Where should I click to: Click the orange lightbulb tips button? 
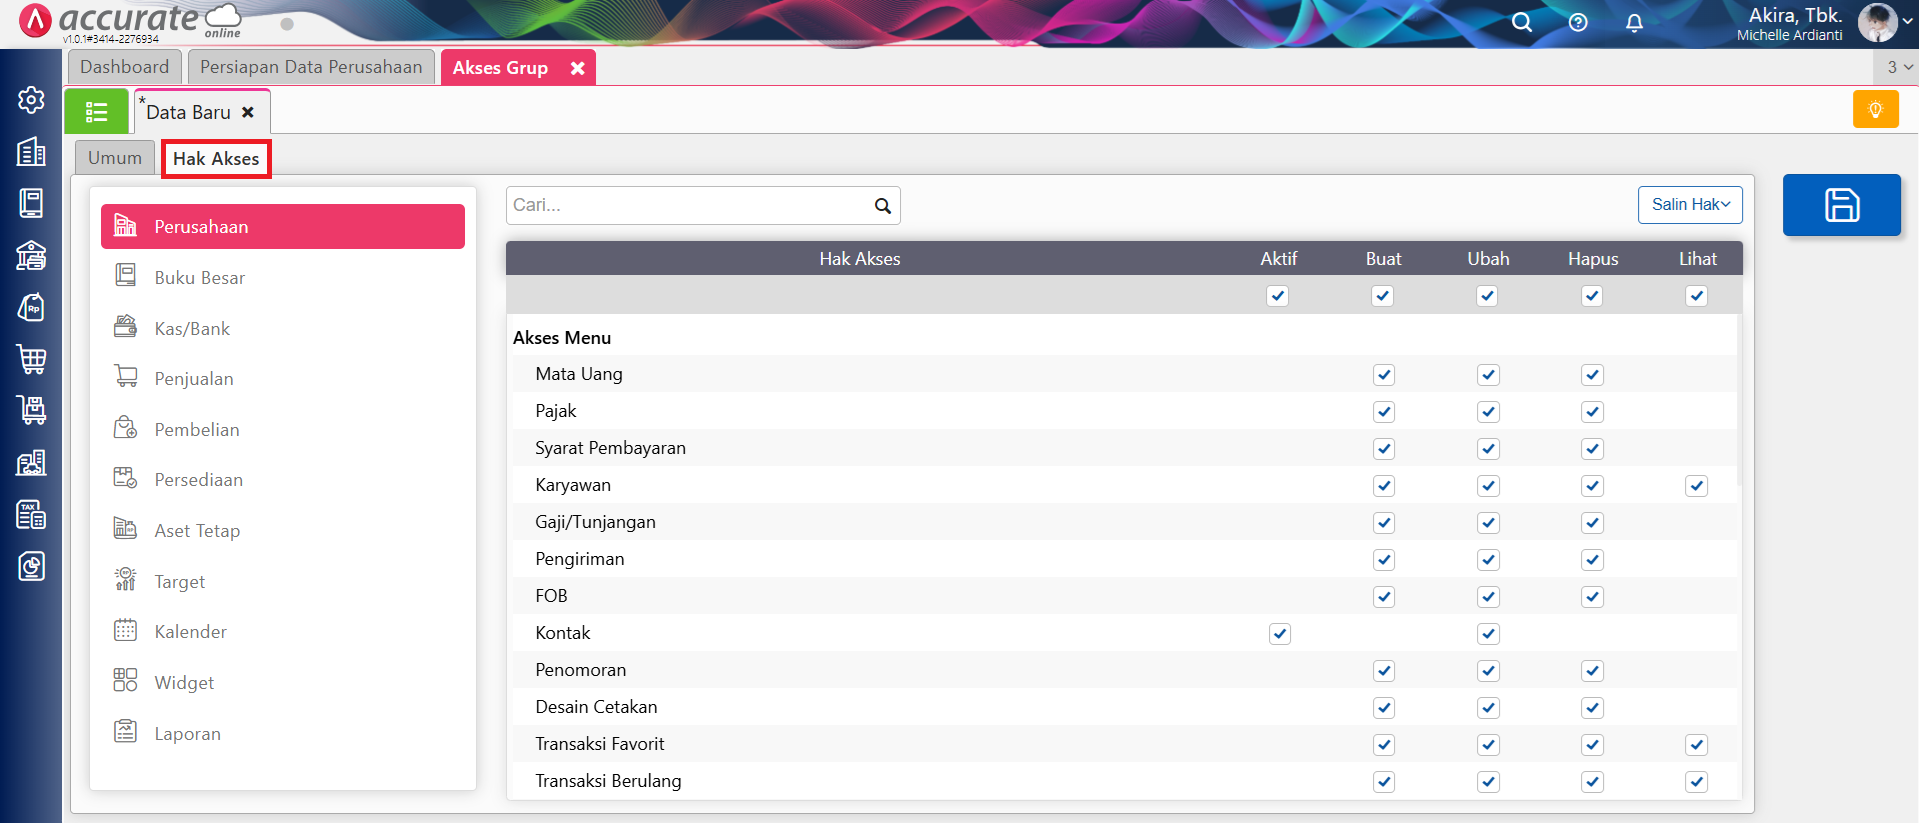(x=1875, y=109)
